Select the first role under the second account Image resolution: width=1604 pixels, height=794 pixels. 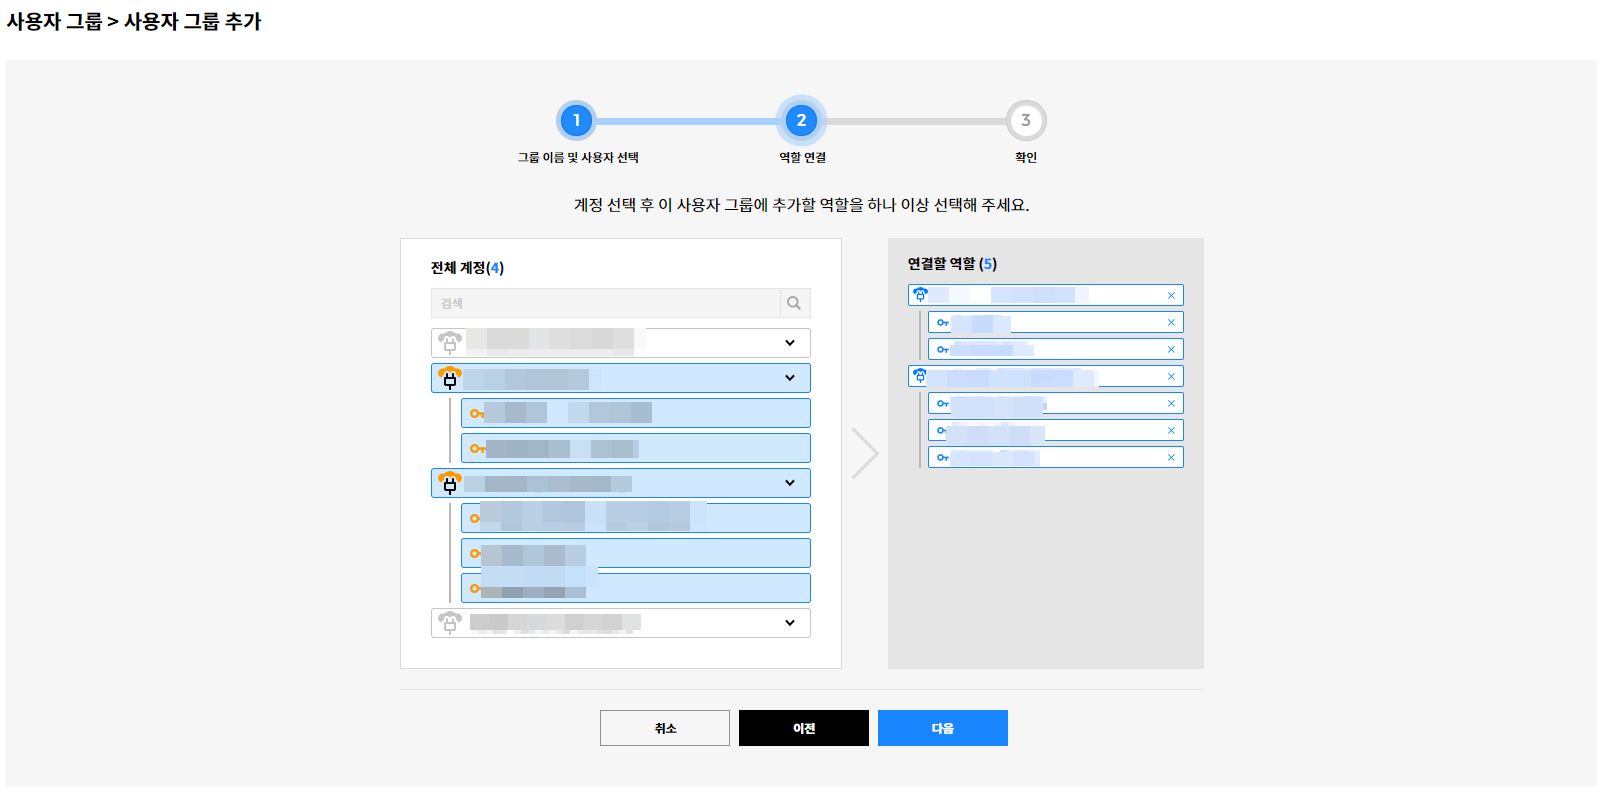[x=635, y=413]
